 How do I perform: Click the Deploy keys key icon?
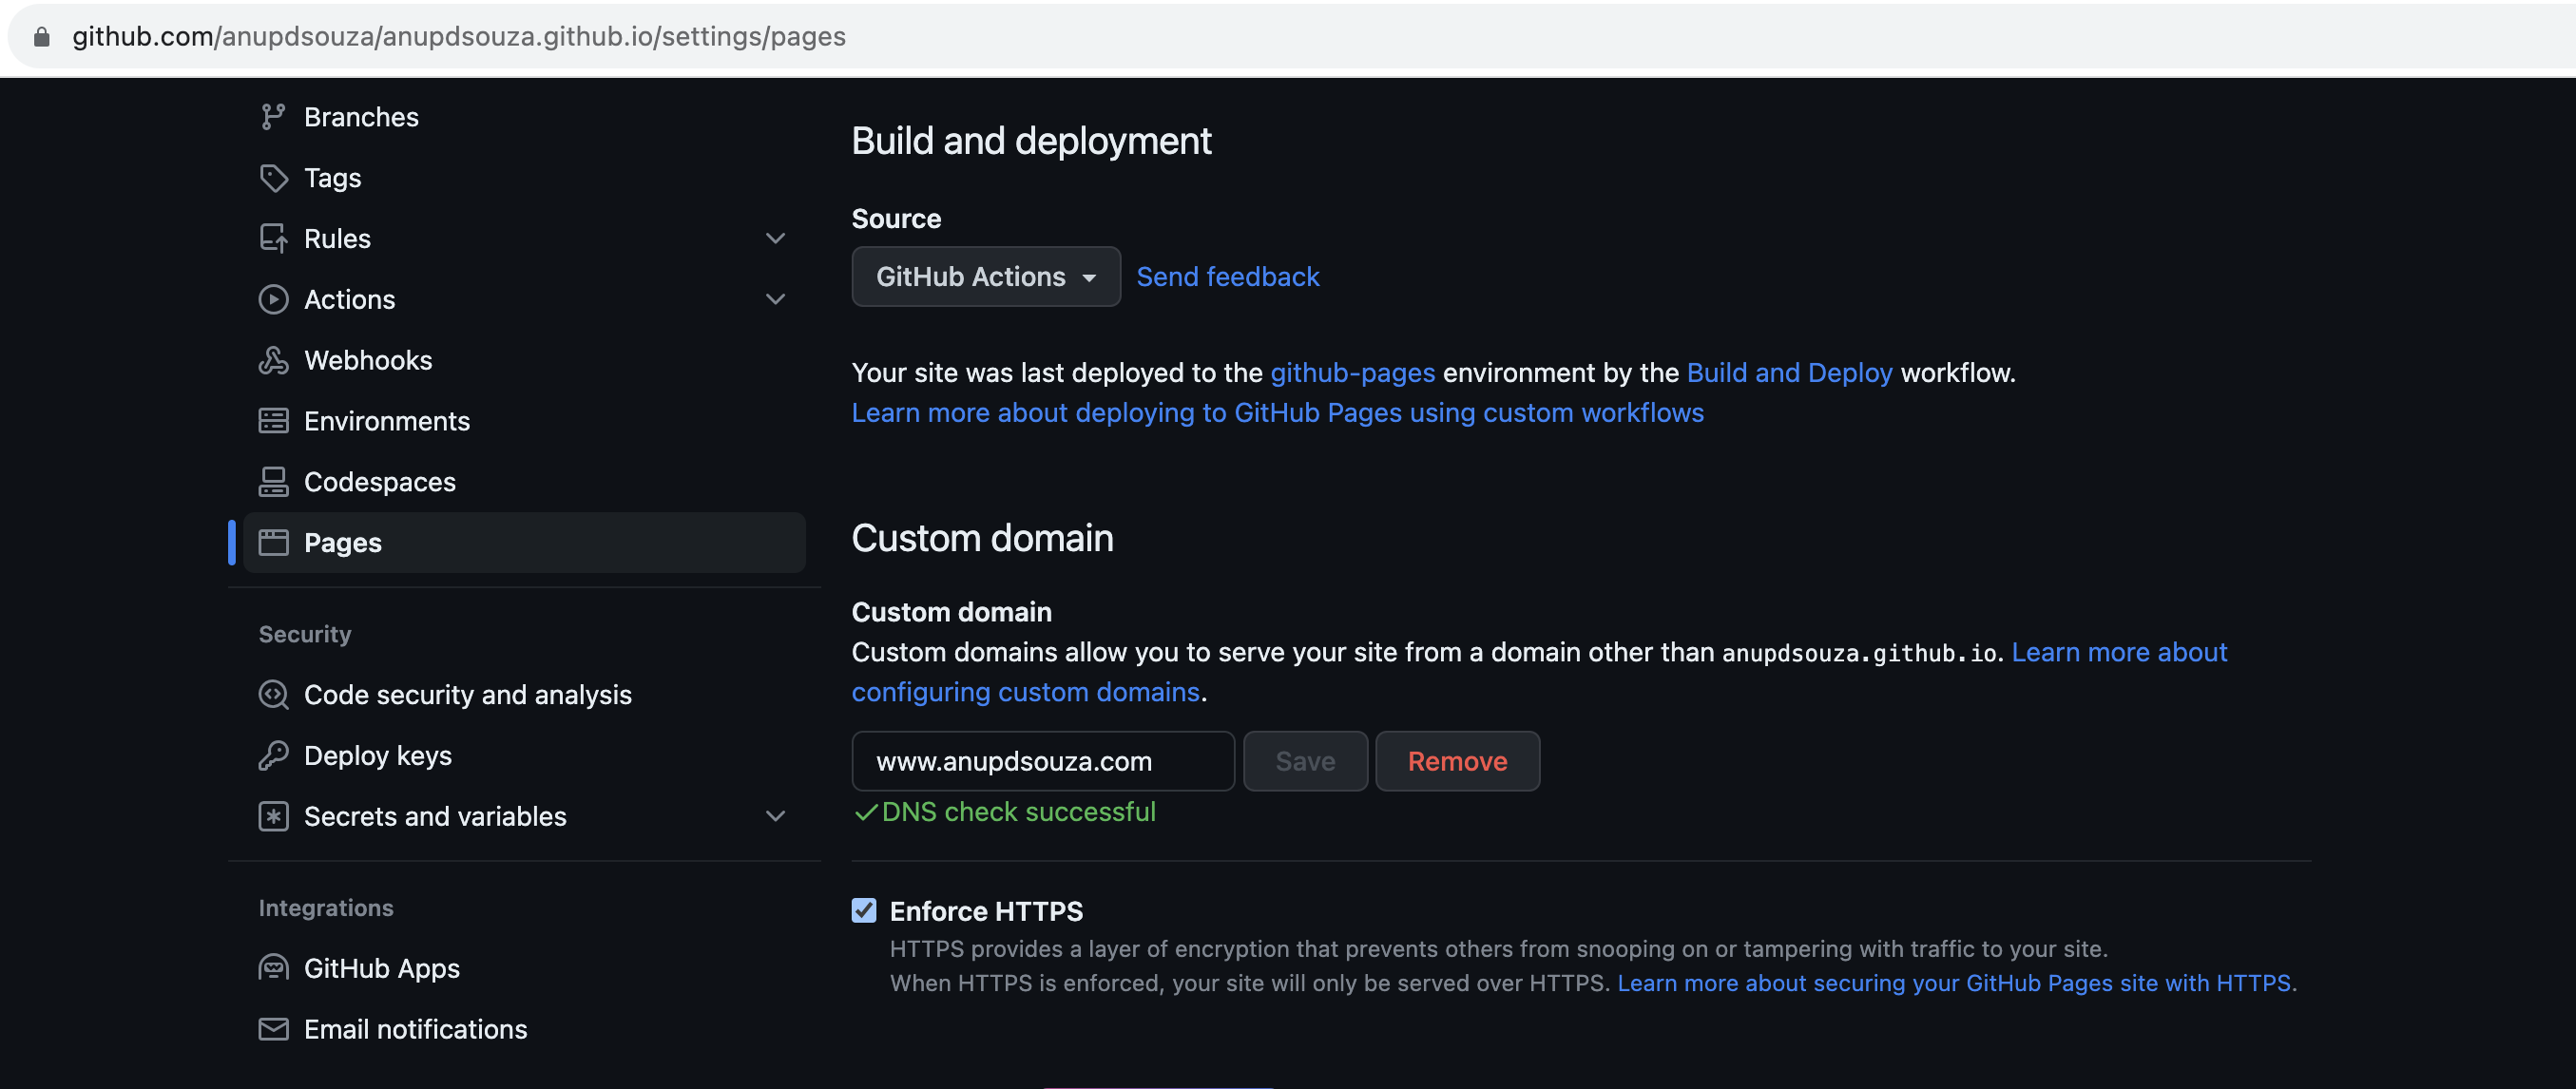tap(272, 755)
